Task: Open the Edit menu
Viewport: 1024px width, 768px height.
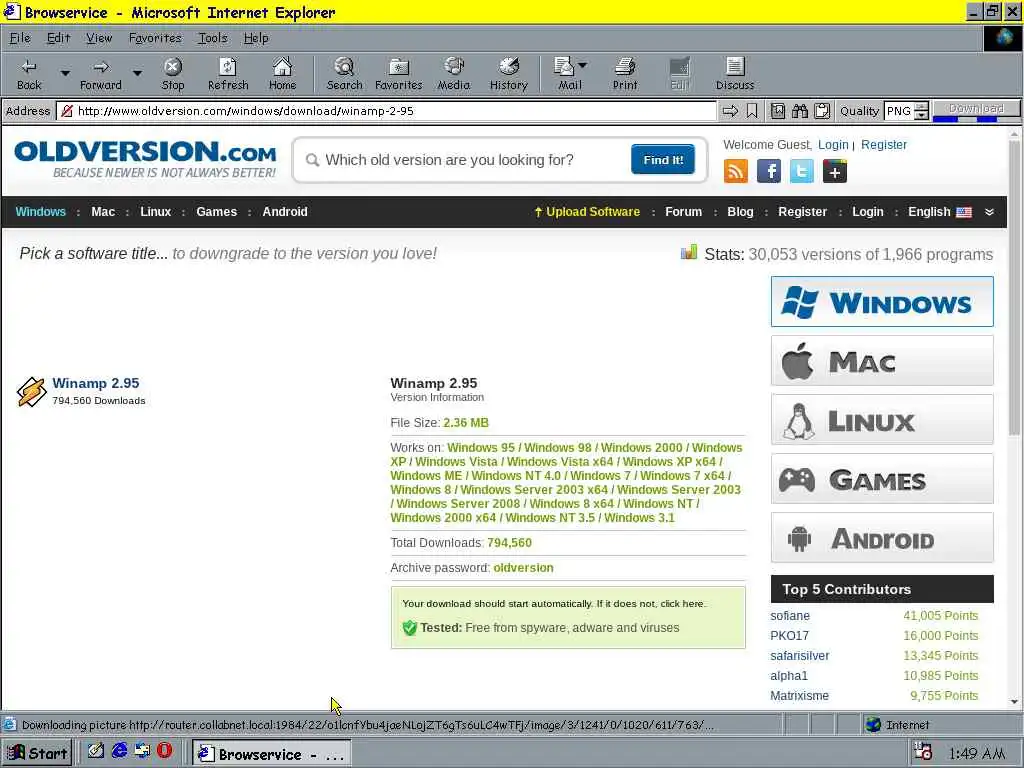Action: pyautogui.click(x=58, y=38)
